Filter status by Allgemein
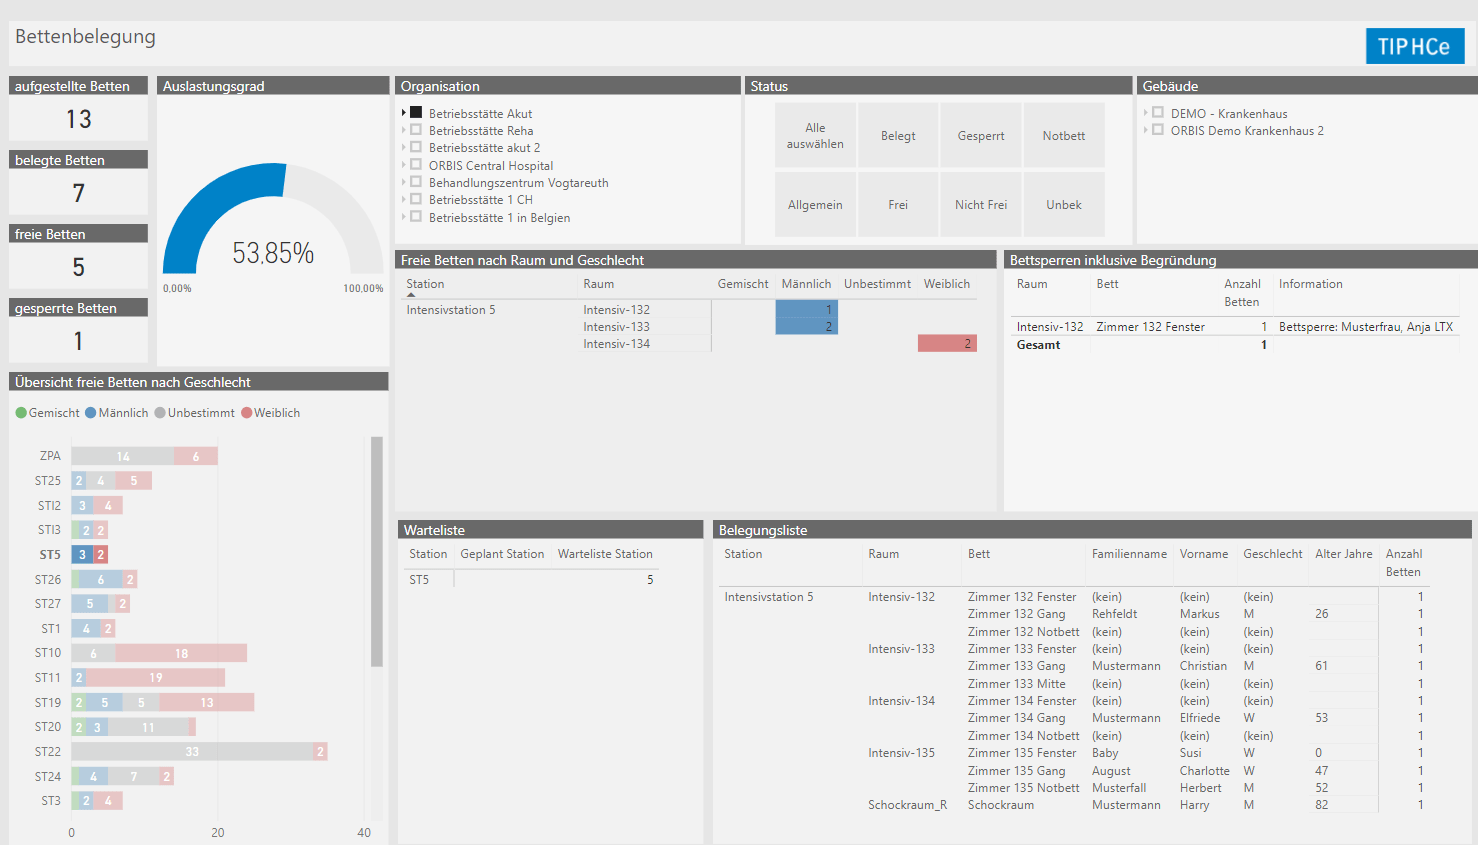This screenshot has width=1478, height=845. (x=815, y=204)
